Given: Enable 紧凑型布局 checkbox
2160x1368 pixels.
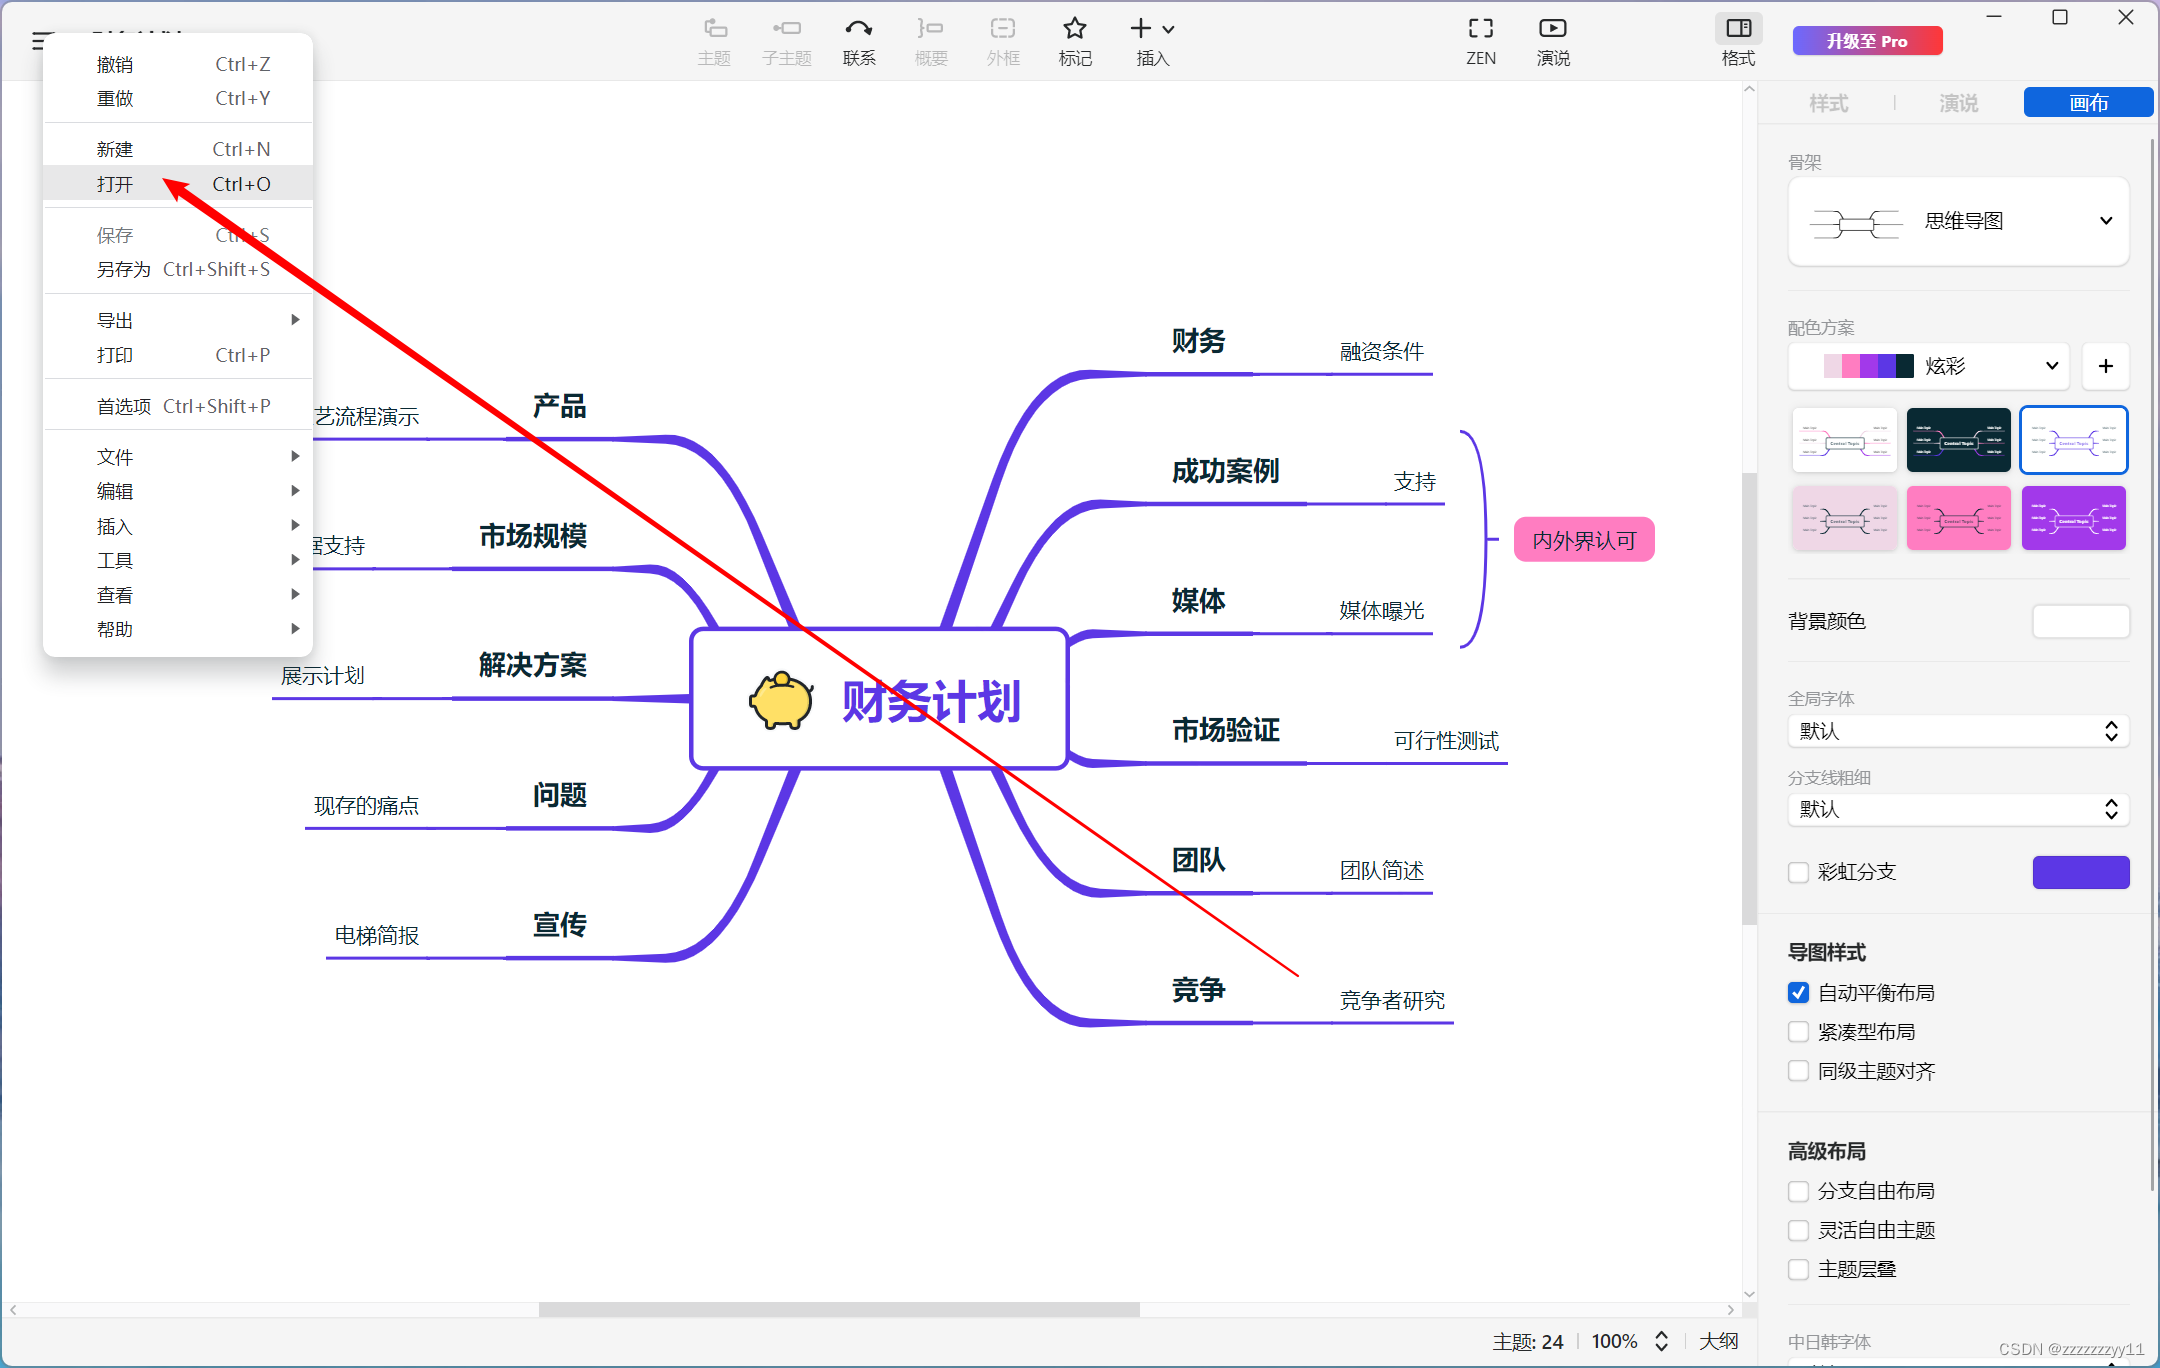Looking at the screenshot, I should [x=1798, y=1032].
